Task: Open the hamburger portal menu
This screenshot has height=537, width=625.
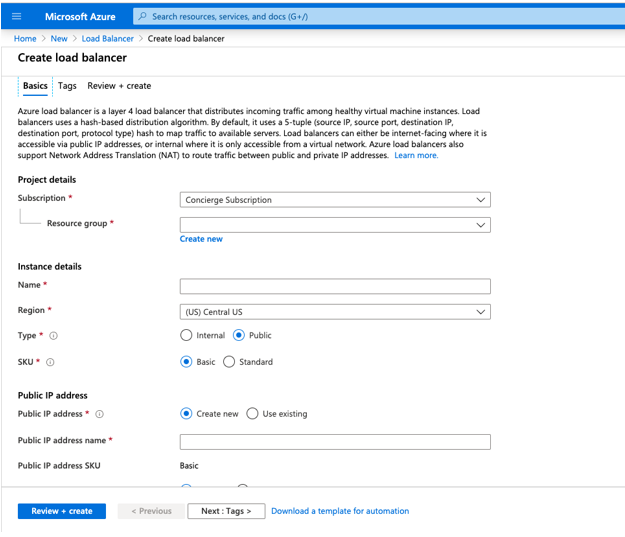Action: [x=16, y=16]
